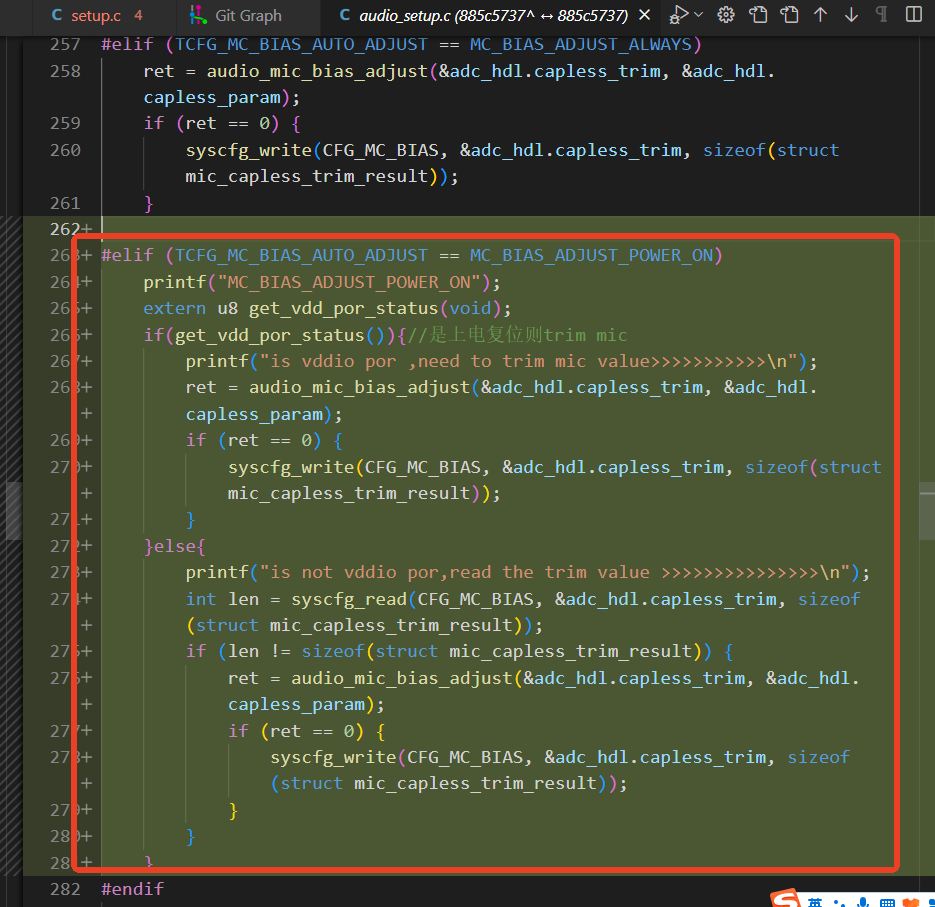Screen dimensions: 935x907
Task: Click the Run or Debug play icon
Action: tap(679, 14)
